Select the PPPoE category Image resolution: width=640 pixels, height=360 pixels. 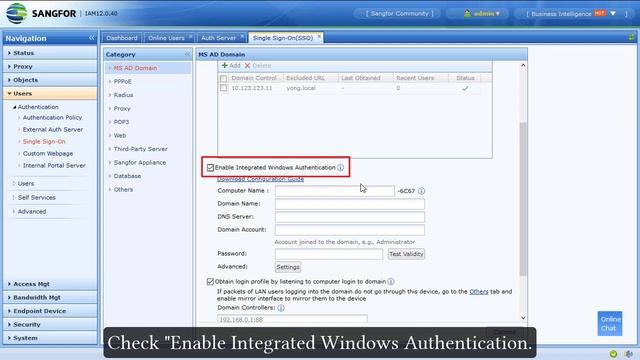[122, 82]
